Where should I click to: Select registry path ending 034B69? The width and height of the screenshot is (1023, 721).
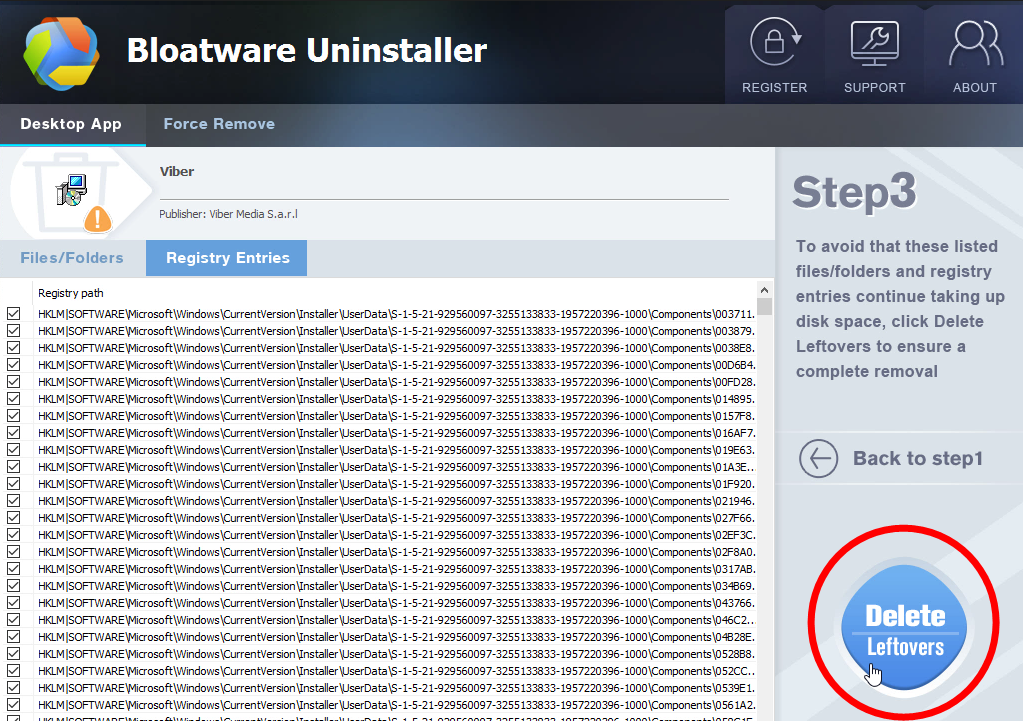396,586
